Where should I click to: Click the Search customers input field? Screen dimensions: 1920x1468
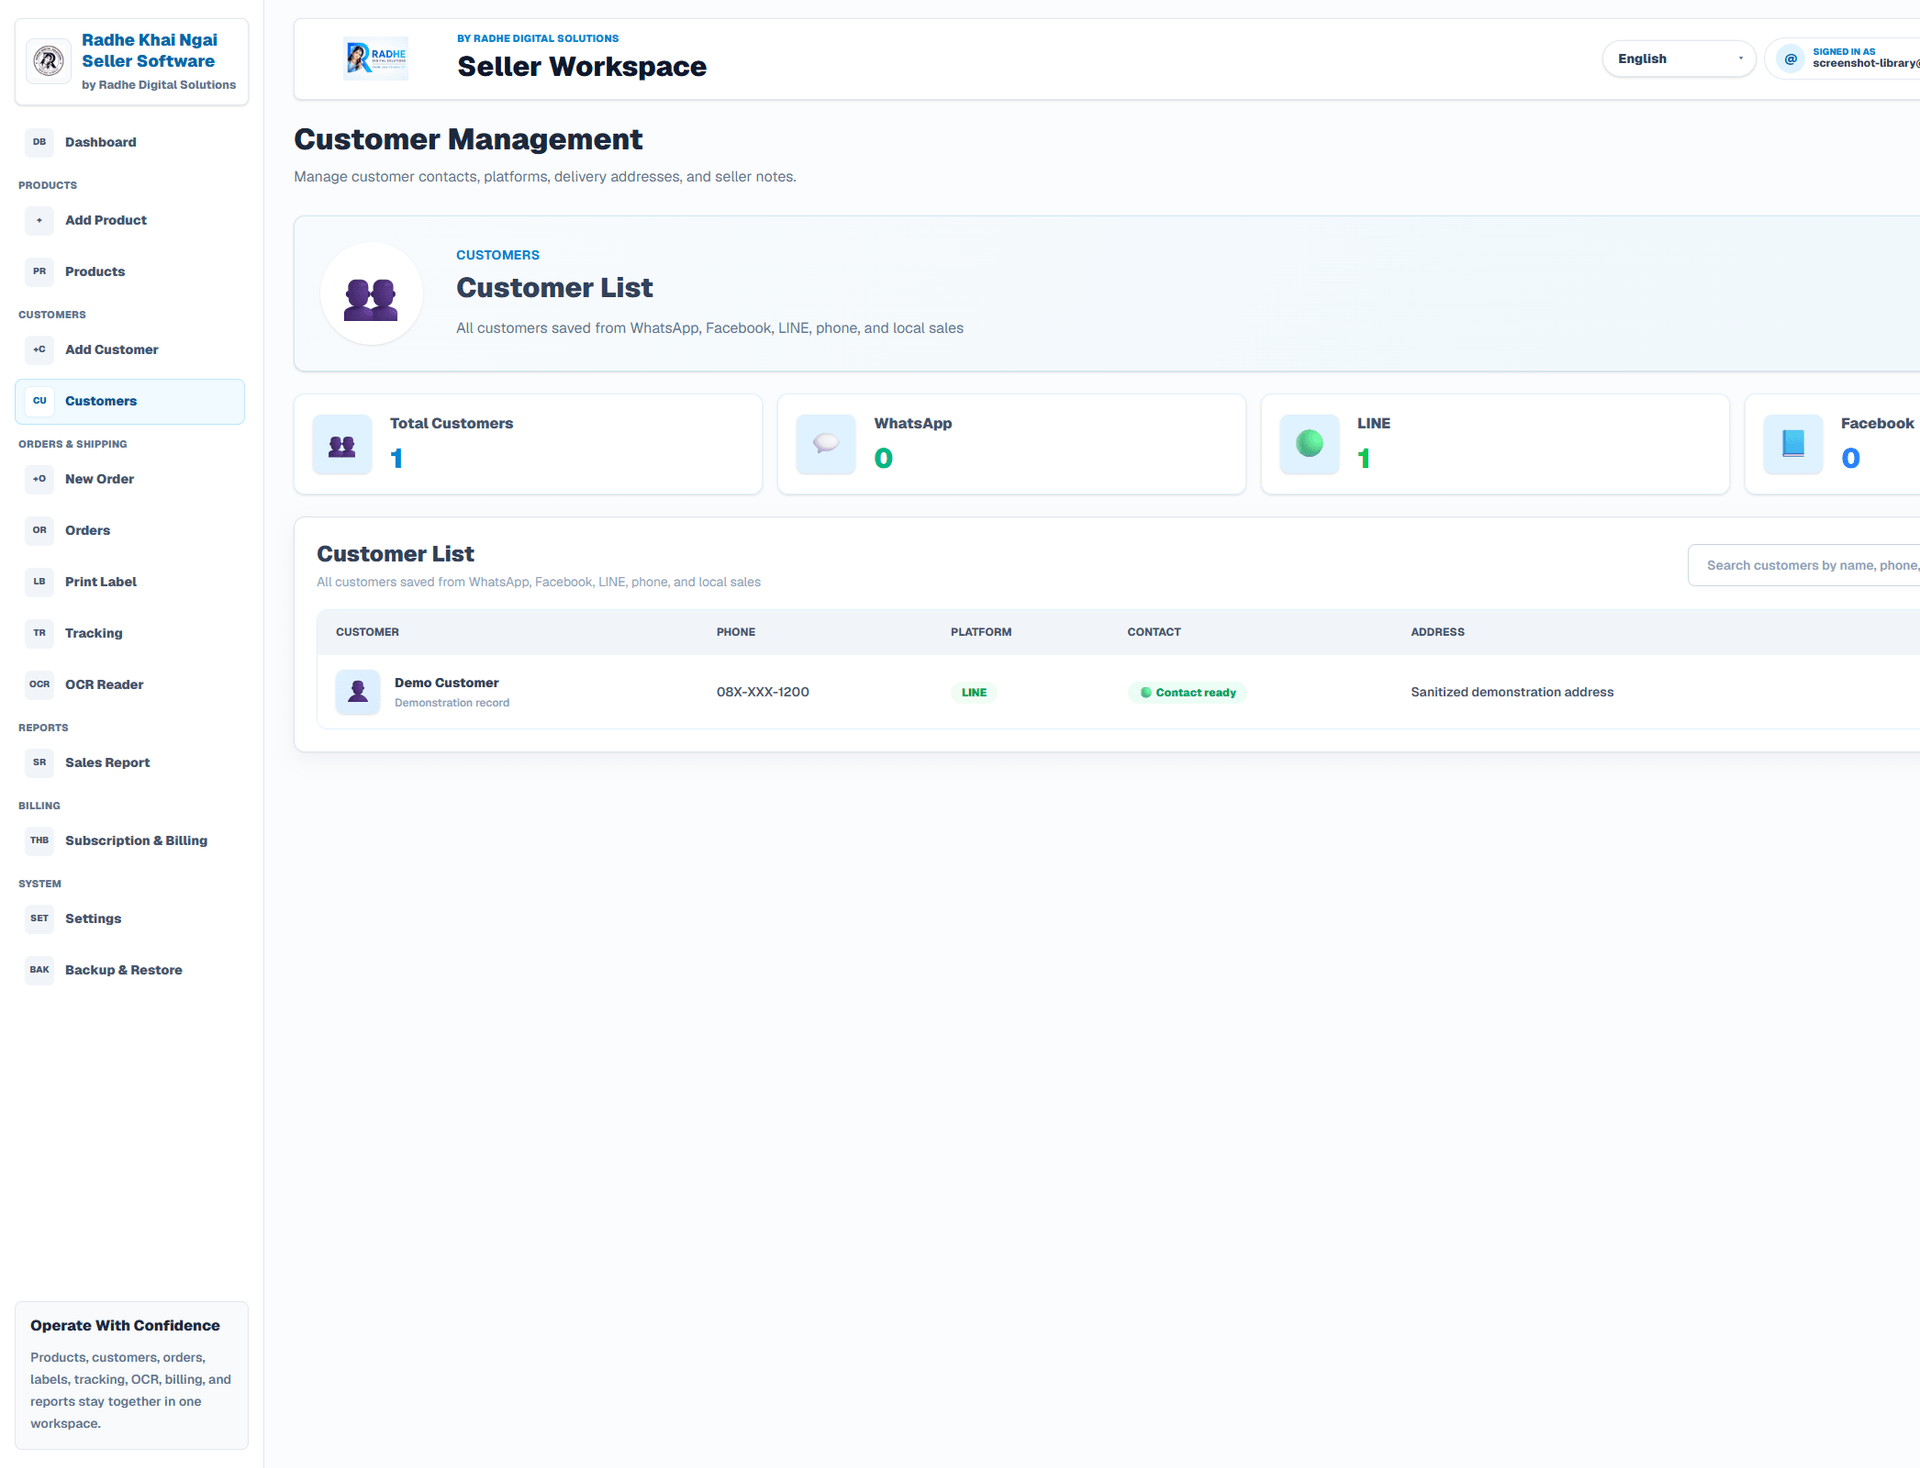[1804, 565]
